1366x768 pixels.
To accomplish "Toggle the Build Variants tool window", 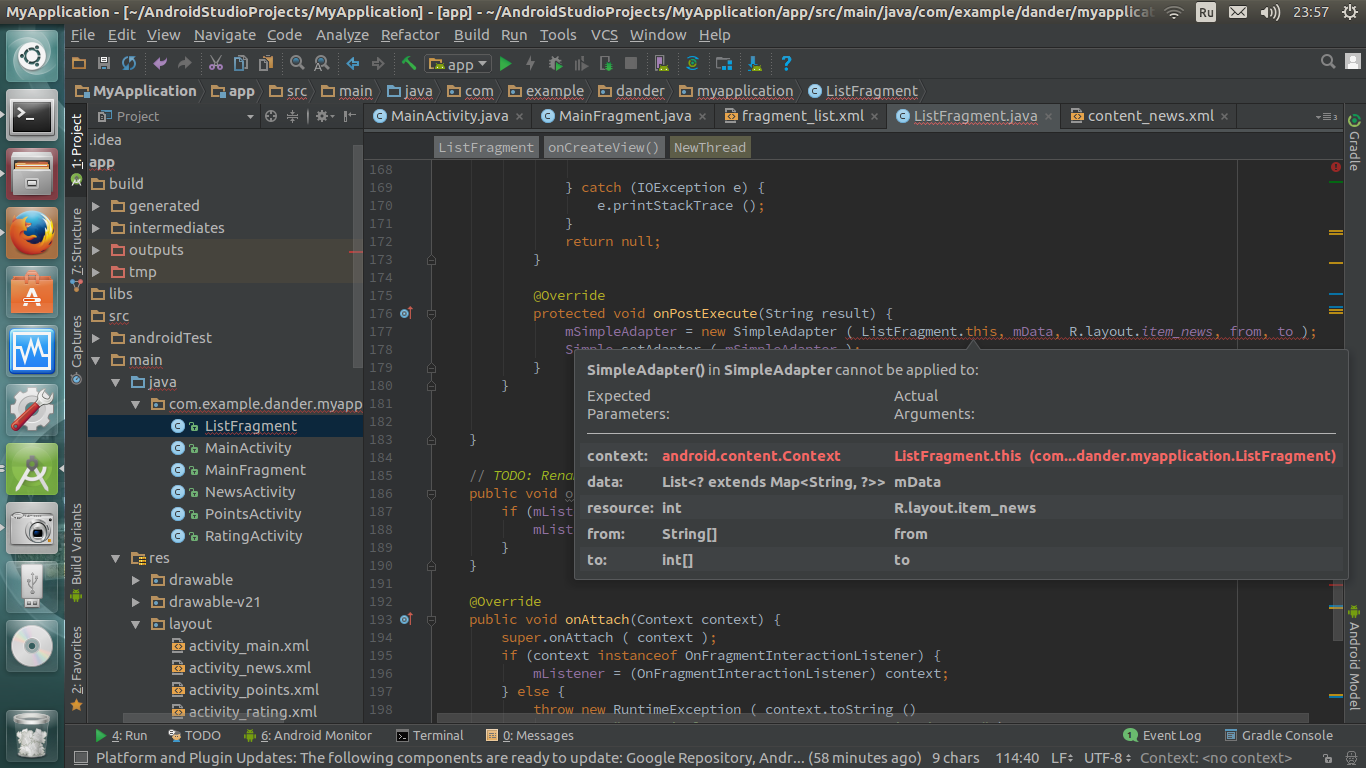I will pyautogui.click(x=77, y=552).
